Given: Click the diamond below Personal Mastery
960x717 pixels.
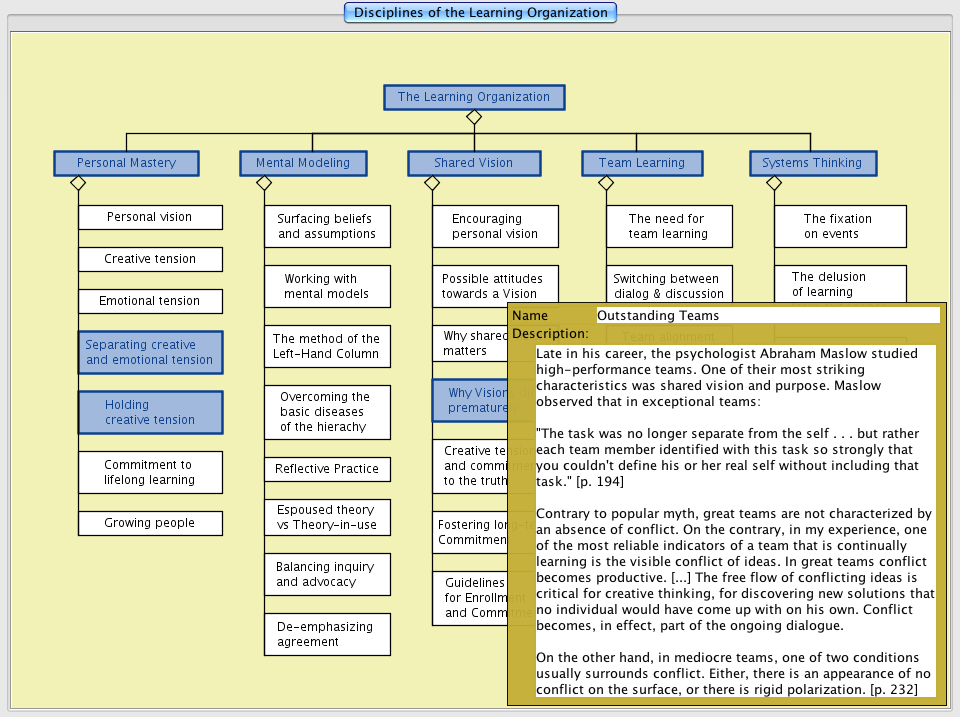Looking at the screenshot, I should [x=78, y=183].
